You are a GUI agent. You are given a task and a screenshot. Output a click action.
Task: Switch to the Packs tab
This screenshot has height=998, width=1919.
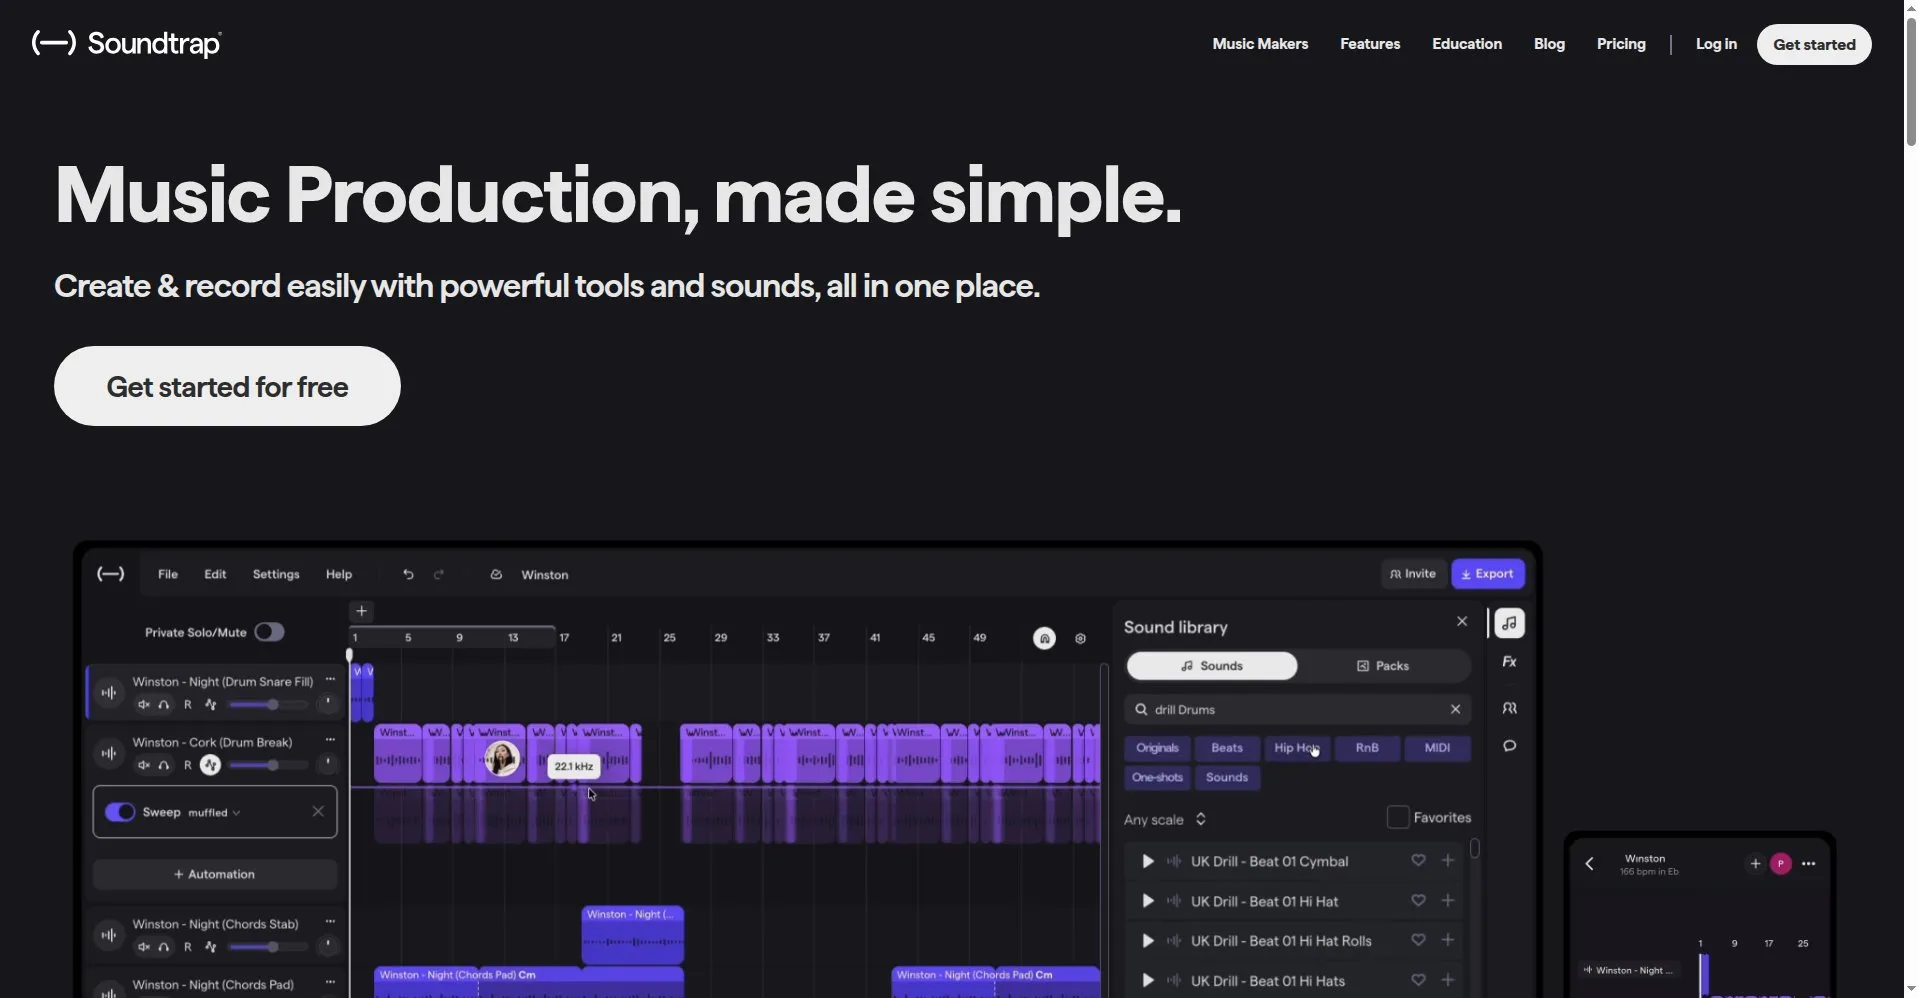tap(1383, 666)
